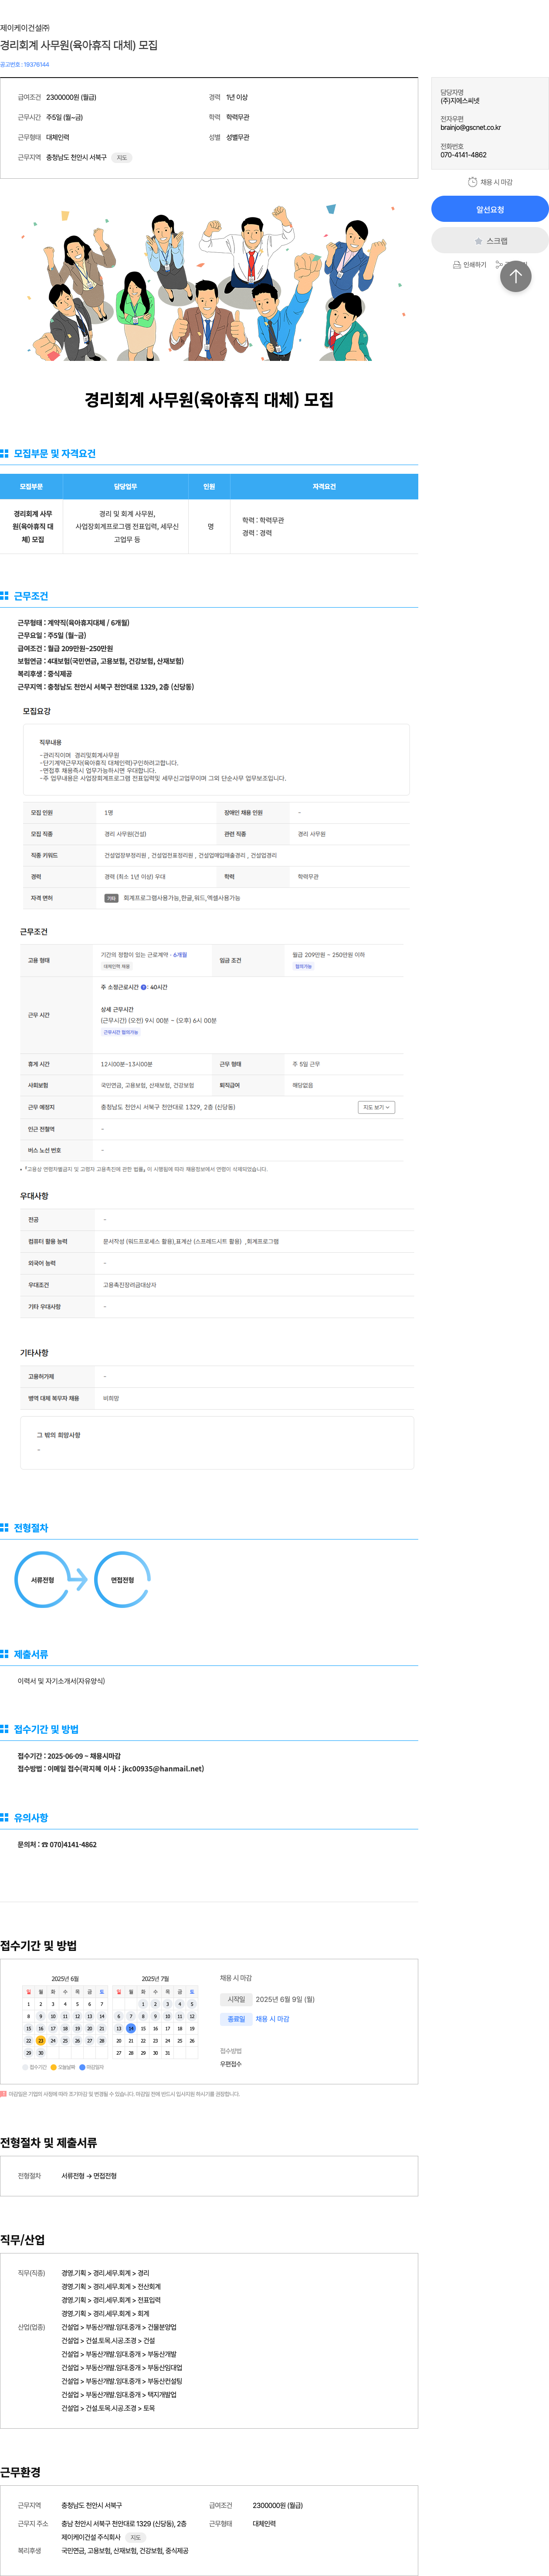Click the 마감일자 blue legend dot
The width and height of the screenshot is (549, 2576).
pyautogui.click(x=82, y=2067)
